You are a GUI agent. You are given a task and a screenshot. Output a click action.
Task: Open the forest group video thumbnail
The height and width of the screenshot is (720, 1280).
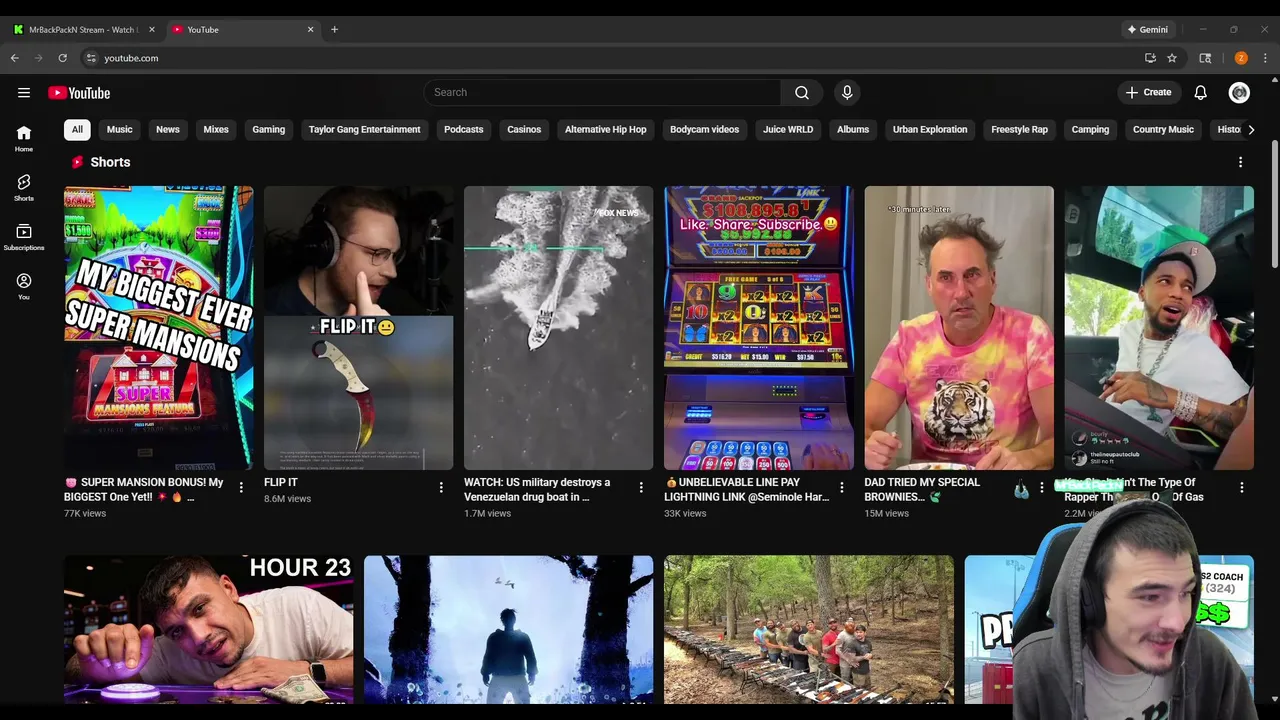coord(809,630)
